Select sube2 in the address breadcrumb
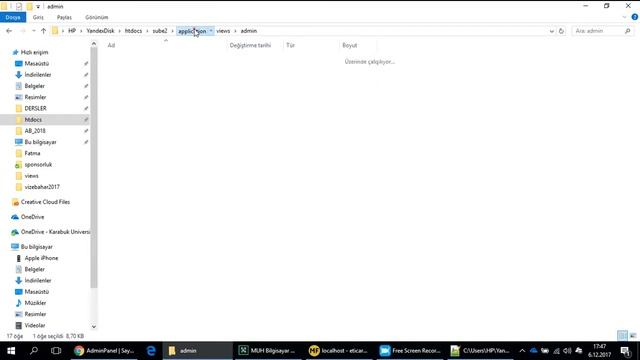Image resolution: width=640 pixels, height=360 pixels. (160, 31)
